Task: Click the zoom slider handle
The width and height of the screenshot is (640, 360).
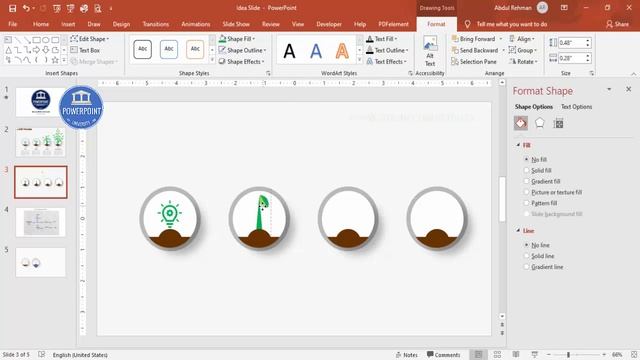Action: click(568, 355)
